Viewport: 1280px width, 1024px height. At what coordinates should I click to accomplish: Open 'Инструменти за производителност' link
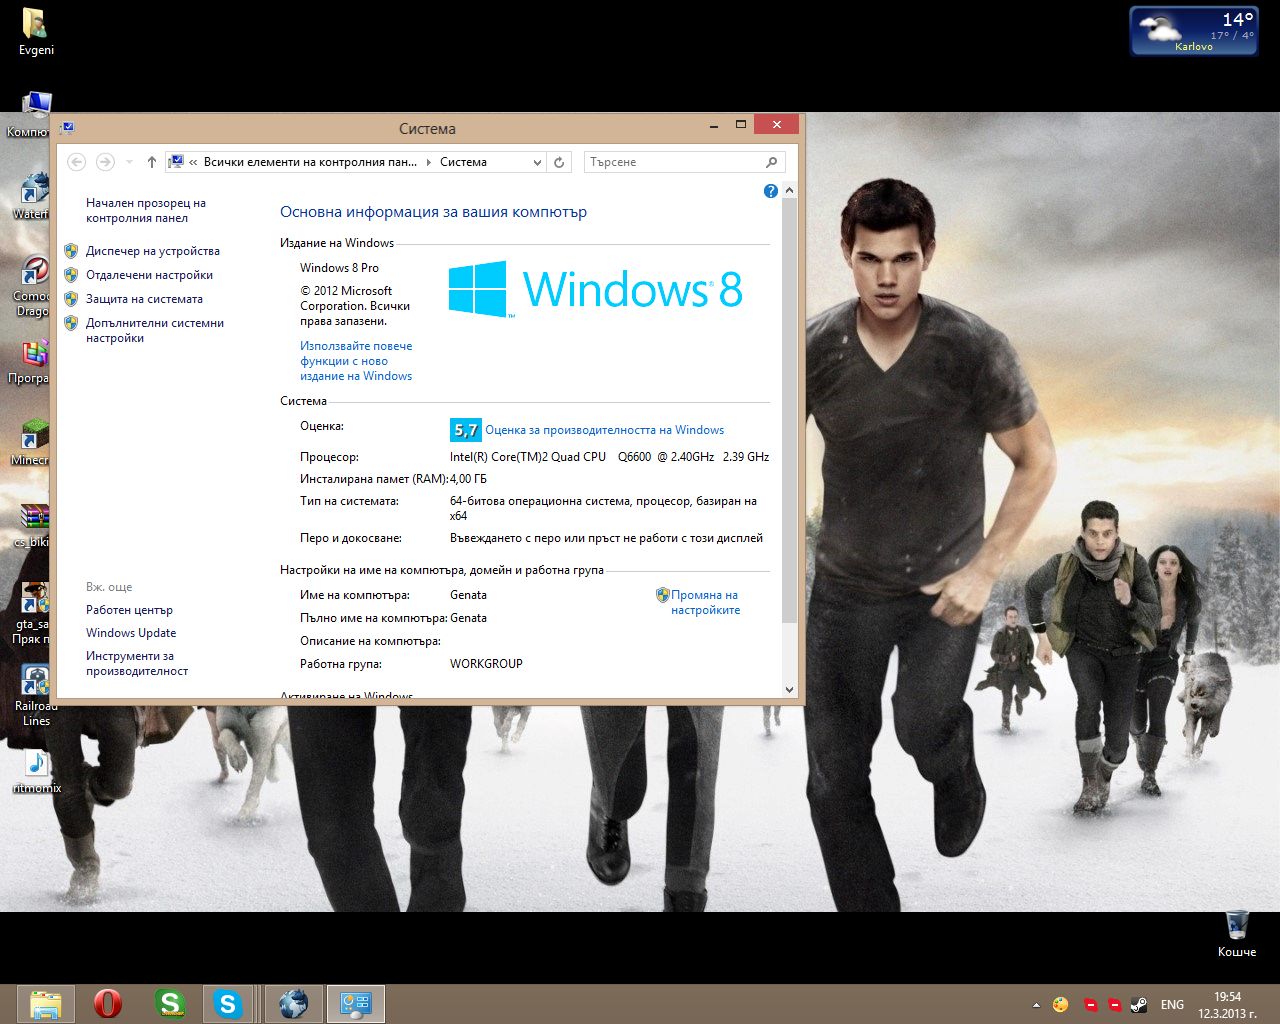pyautogui.click(x=137, y=663)
